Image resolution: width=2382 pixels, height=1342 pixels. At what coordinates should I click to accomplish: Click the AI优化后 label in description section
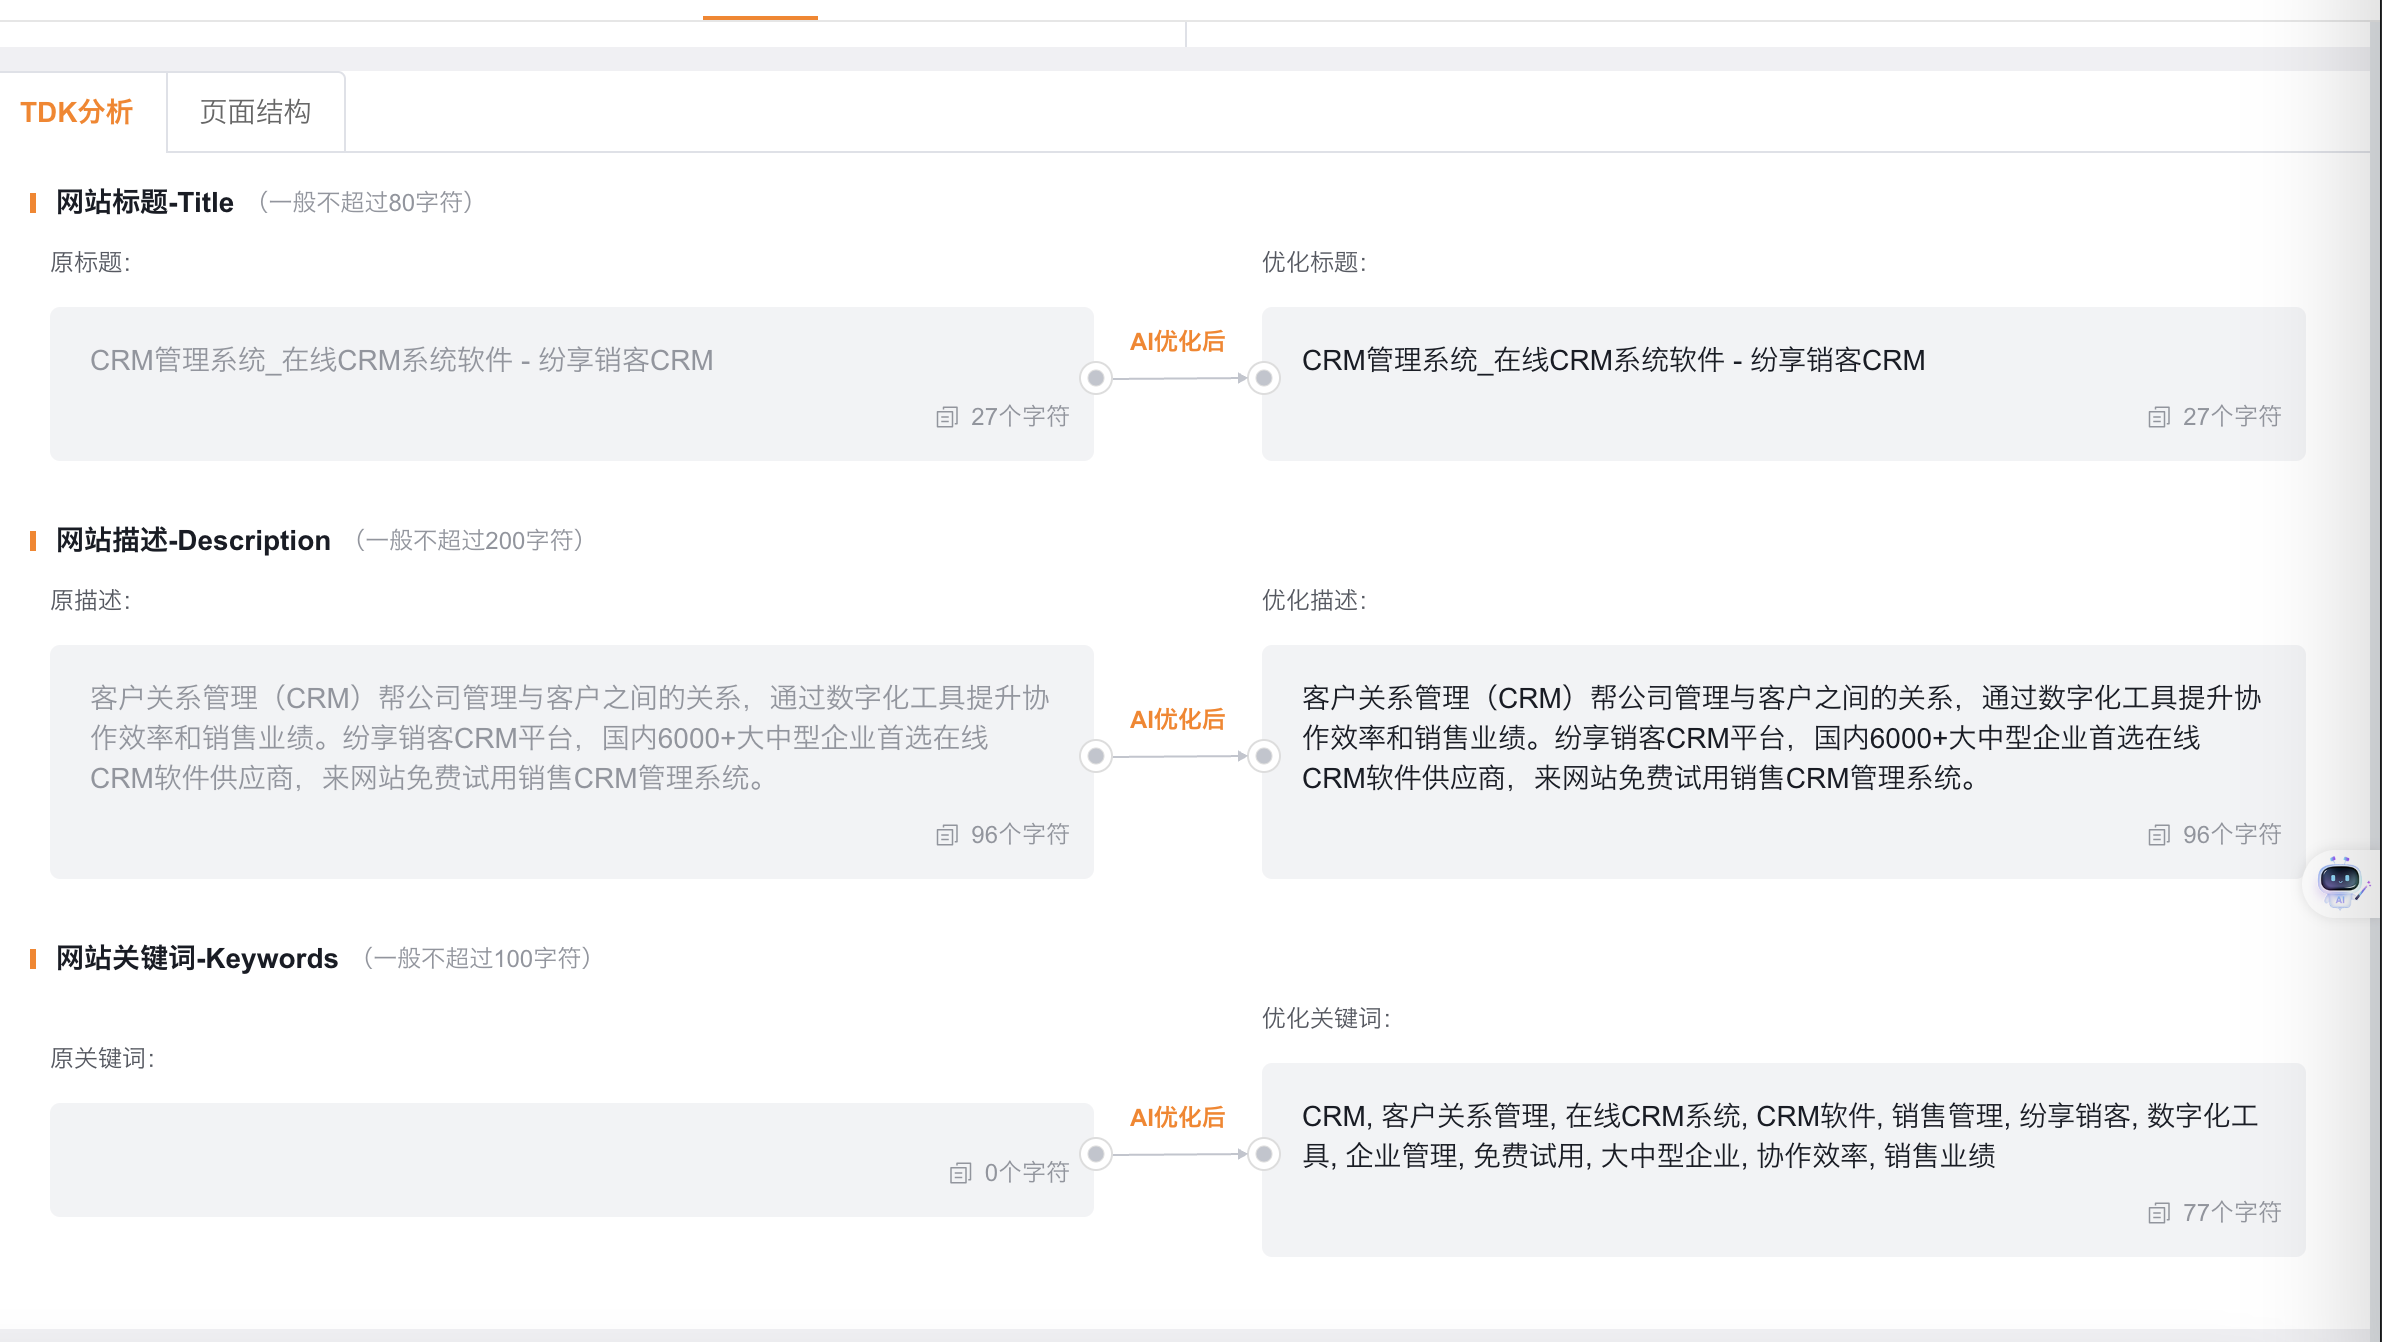[x=1177, y=720]
